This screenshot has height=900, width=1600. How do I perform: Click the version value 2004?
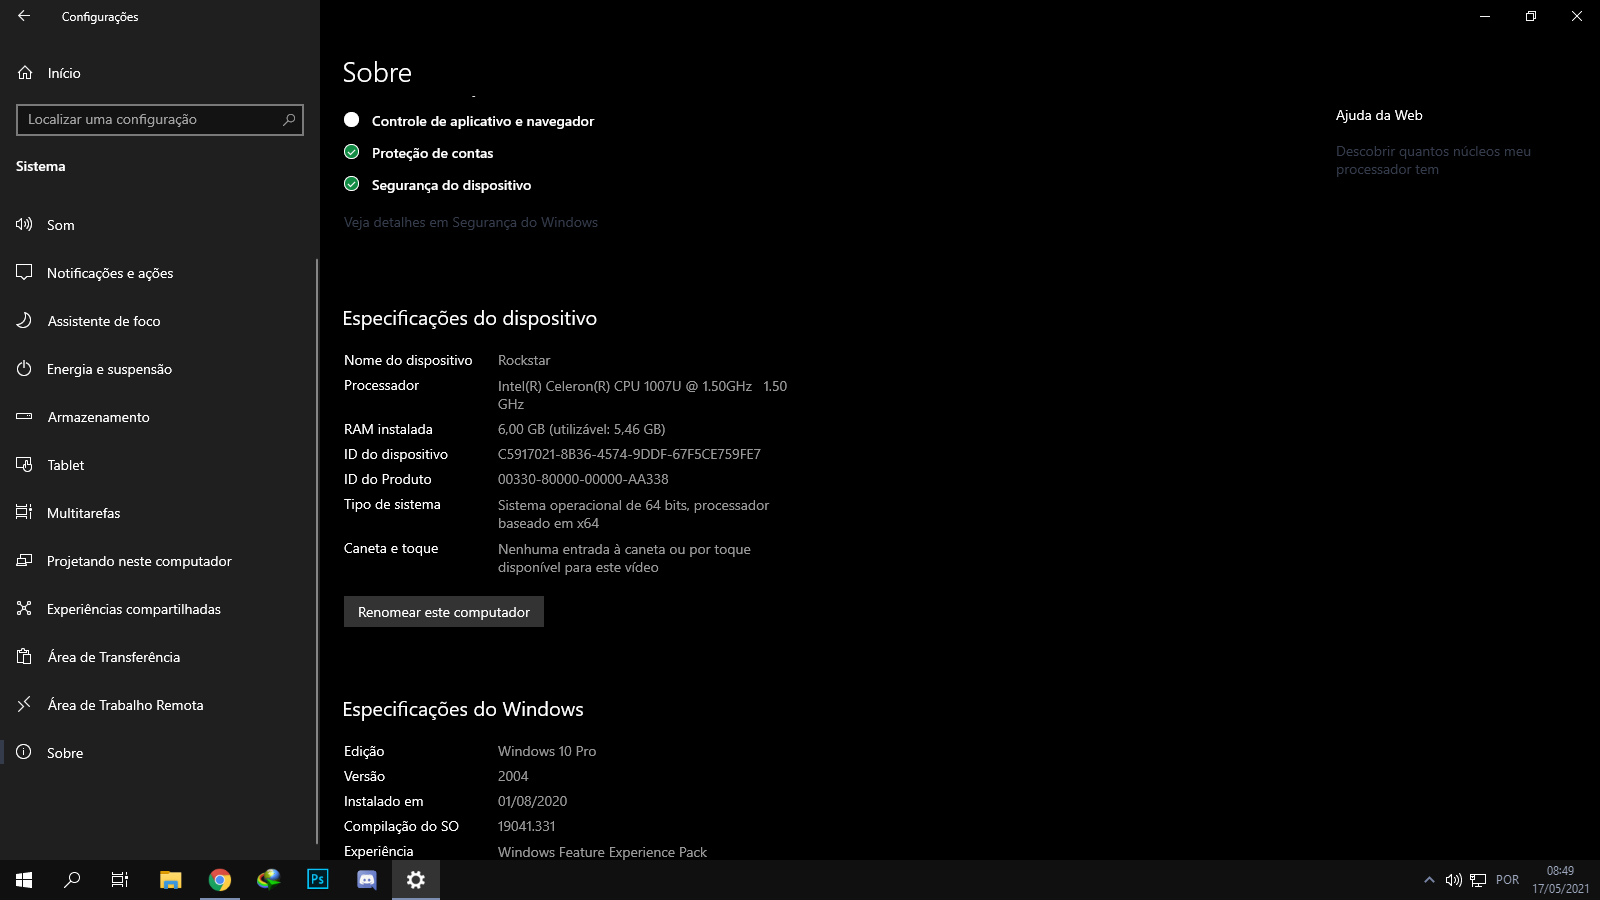coord(513,776)
